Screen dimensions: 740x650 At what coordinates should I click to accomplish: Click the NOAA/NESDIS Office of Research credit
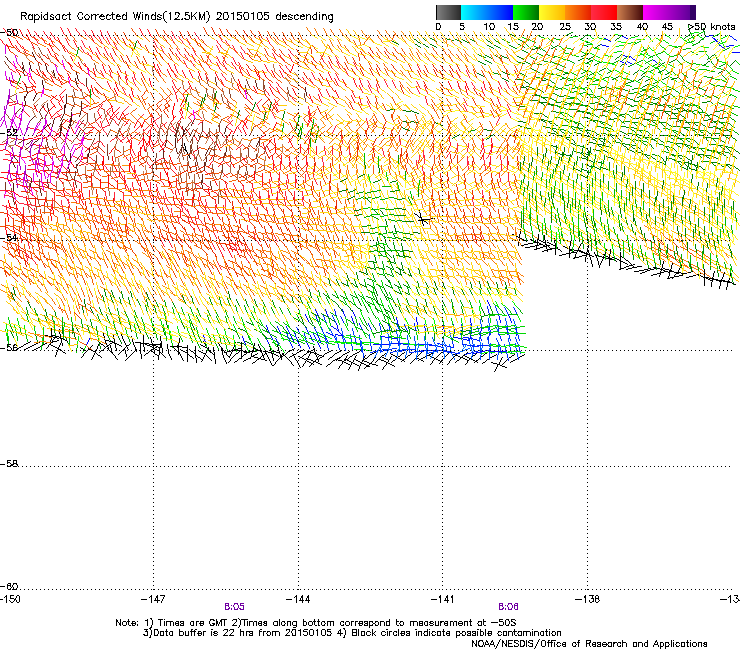[x=589, y=644]
